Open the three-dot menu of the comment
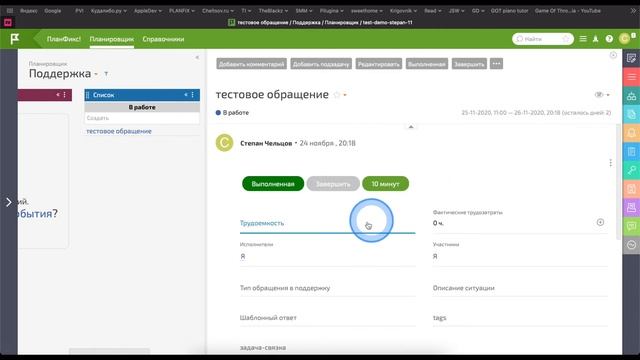The width and height of the screenshot is (640, 360). [610, 163]
